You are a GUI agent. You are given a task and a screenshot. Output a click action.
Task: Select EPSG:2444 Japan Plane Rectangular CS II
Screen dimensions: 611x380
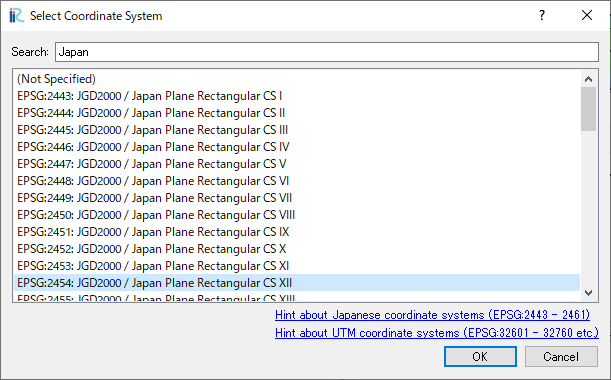(x=297, y=113)
